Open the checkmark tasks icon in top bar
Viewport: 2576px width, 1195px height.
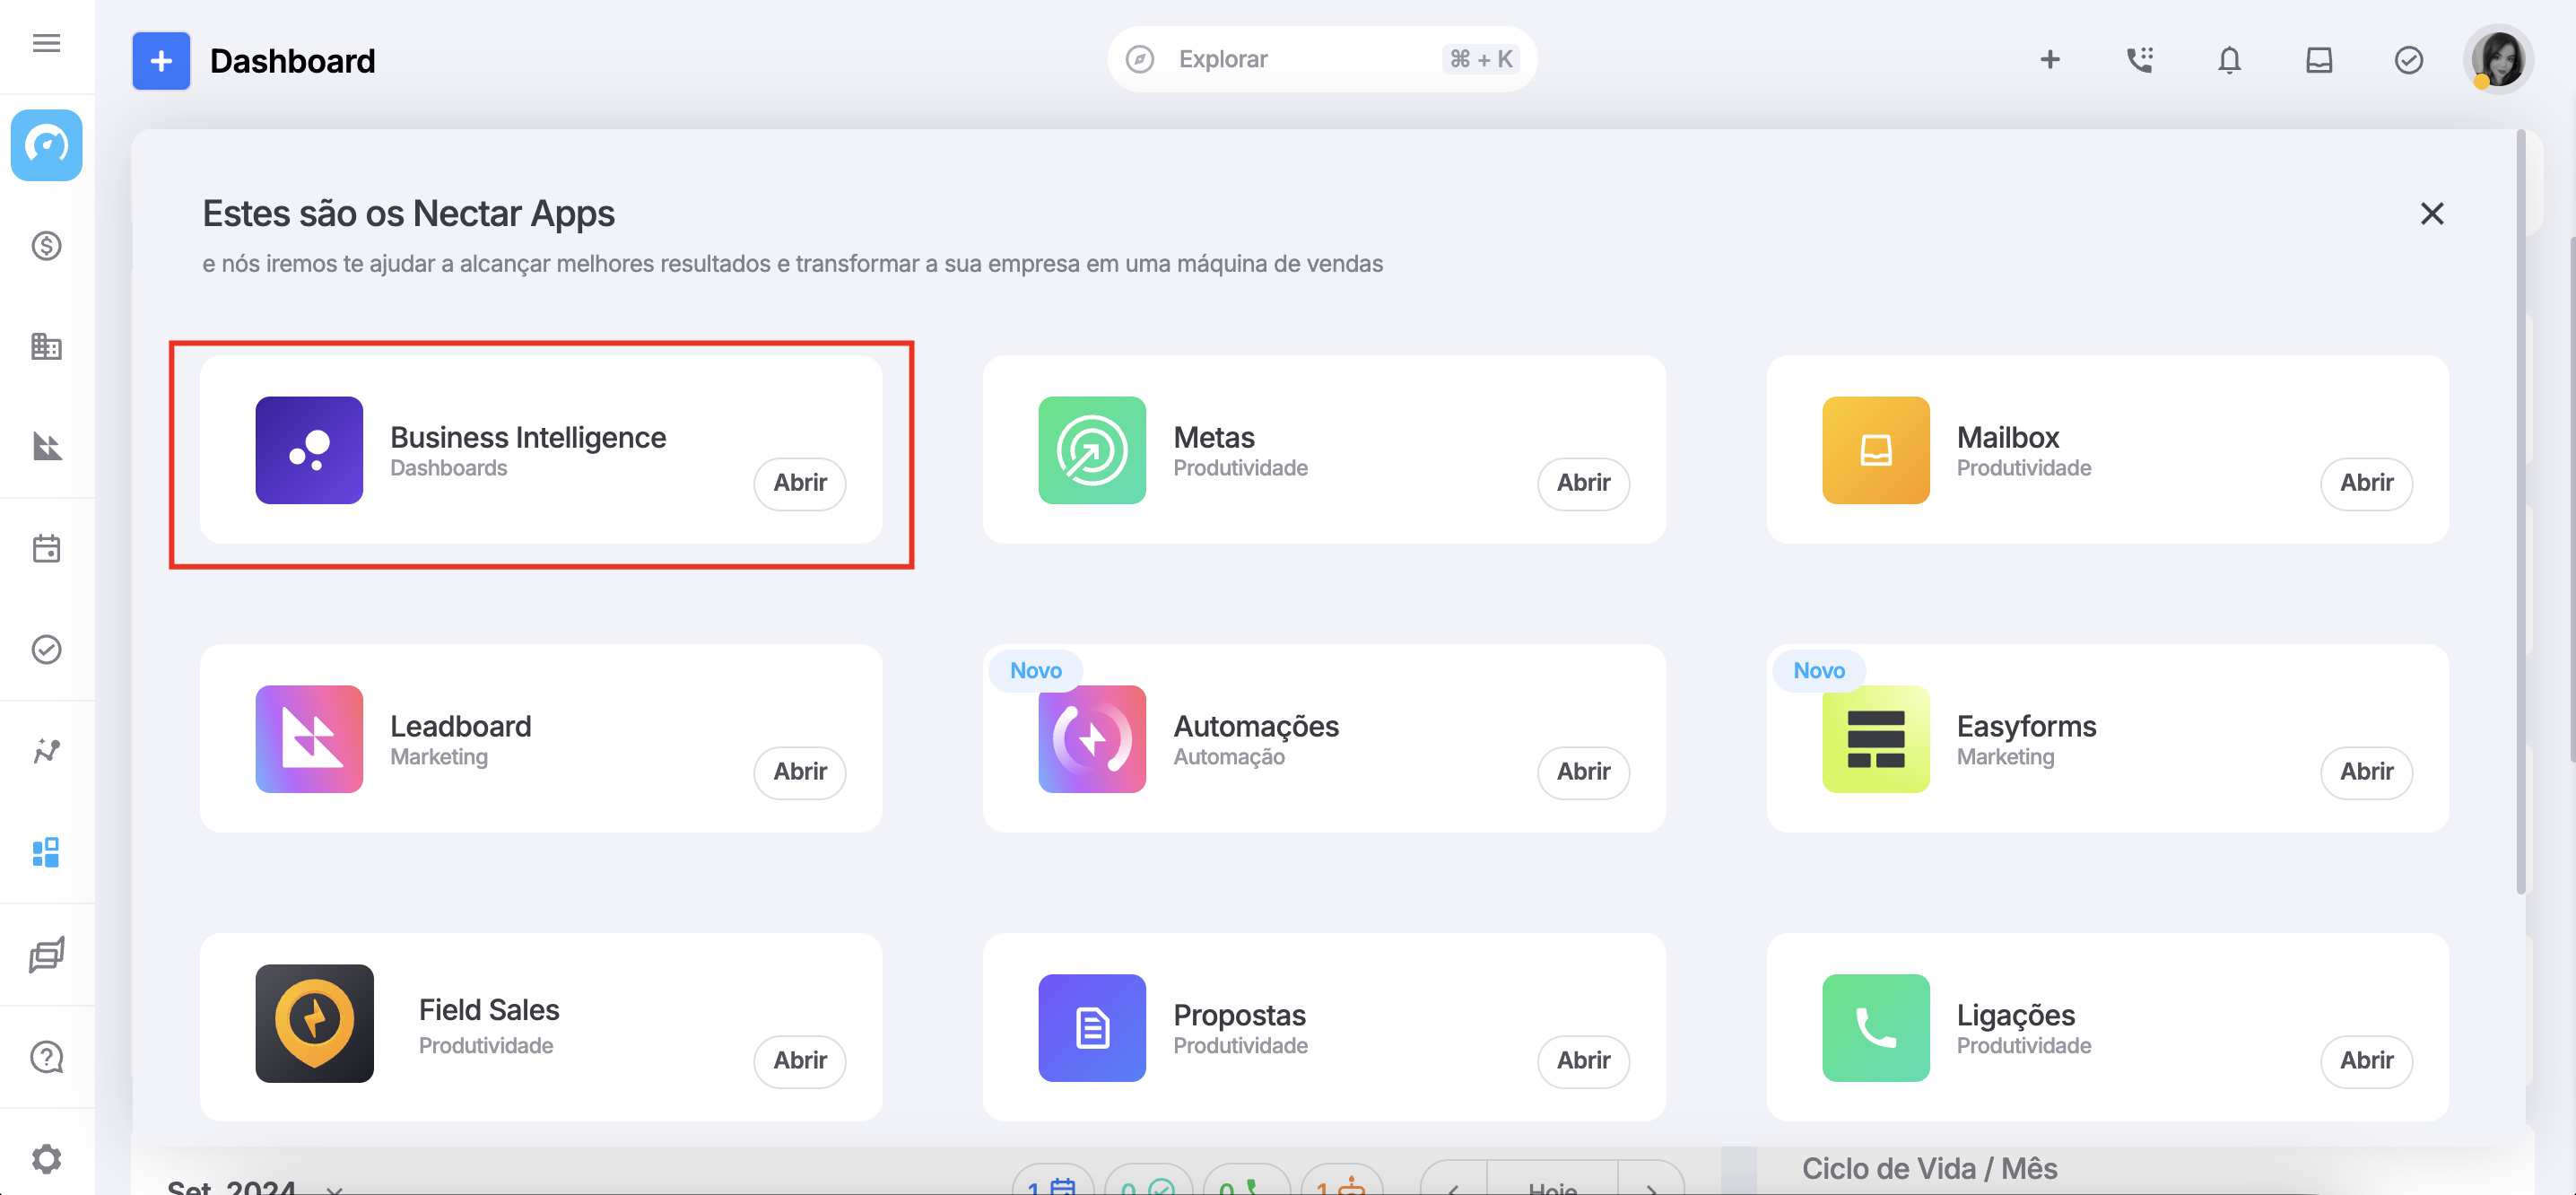click(2408, 60)
